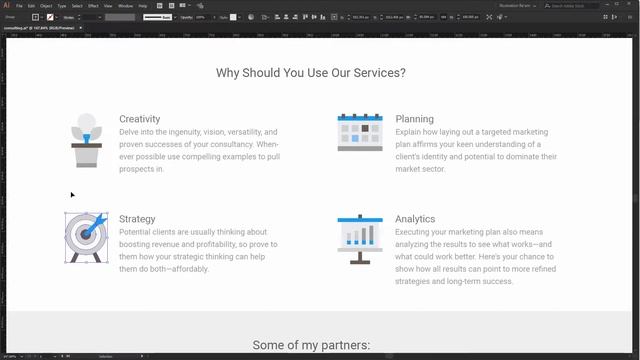Open the zoom level dropdown in status bar
Screen dimensions: 640x360
[21, 356]
